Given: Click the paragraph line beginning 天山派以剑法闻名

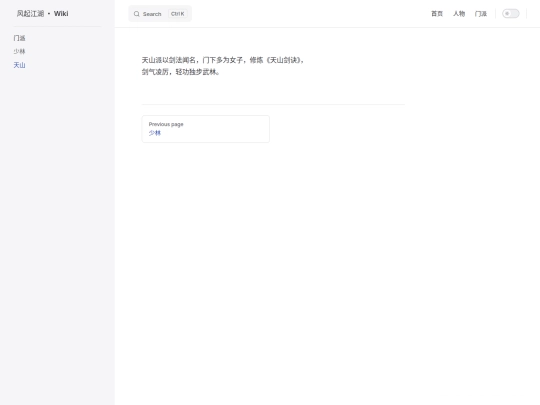Looking at the screenshot, I should (223, 60).
